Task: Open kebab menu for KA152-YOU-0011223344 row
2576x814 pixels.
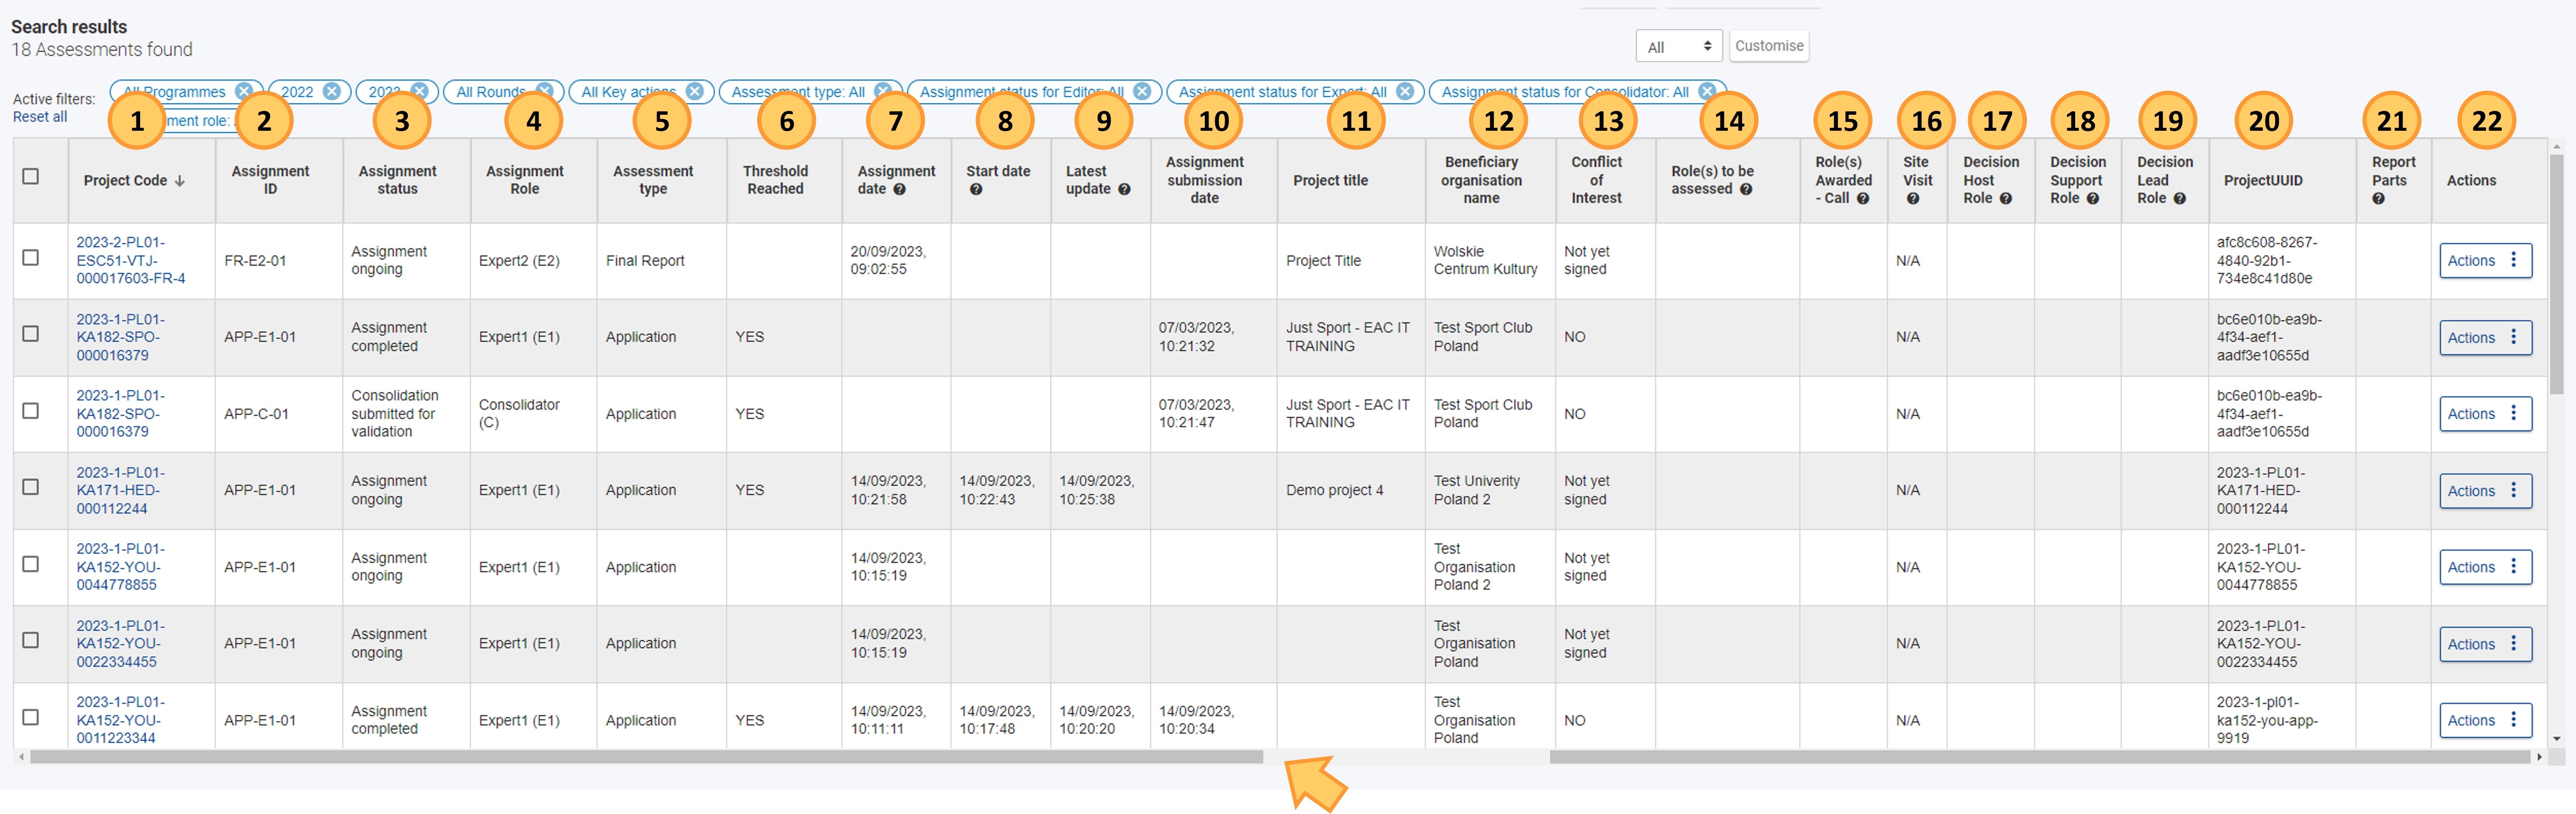Action: (2513, 720)
